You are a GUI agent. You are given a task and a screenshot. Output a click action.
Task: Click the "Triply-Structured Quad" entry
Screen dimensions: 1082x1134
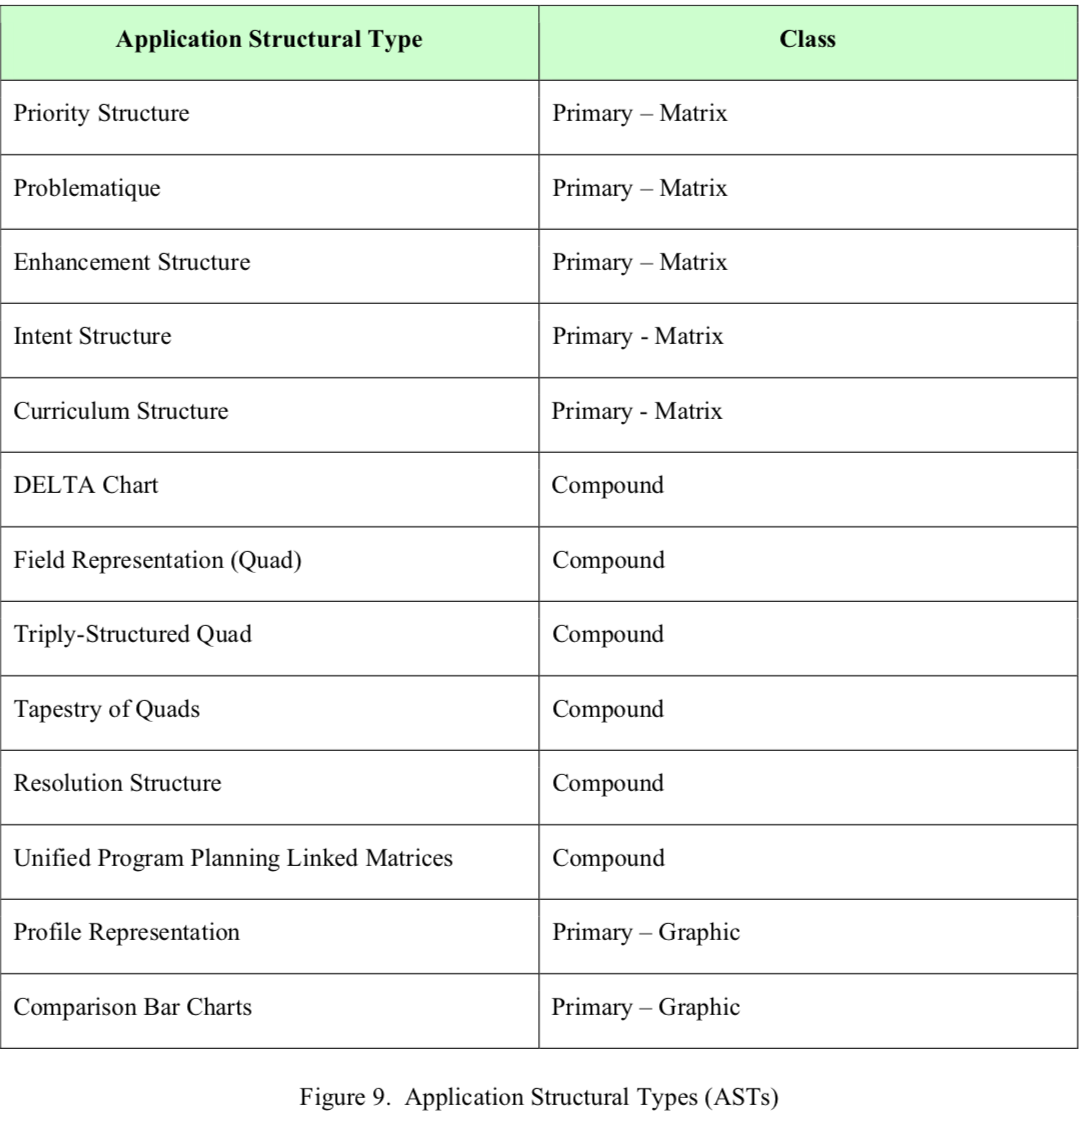tap(133, 634)
